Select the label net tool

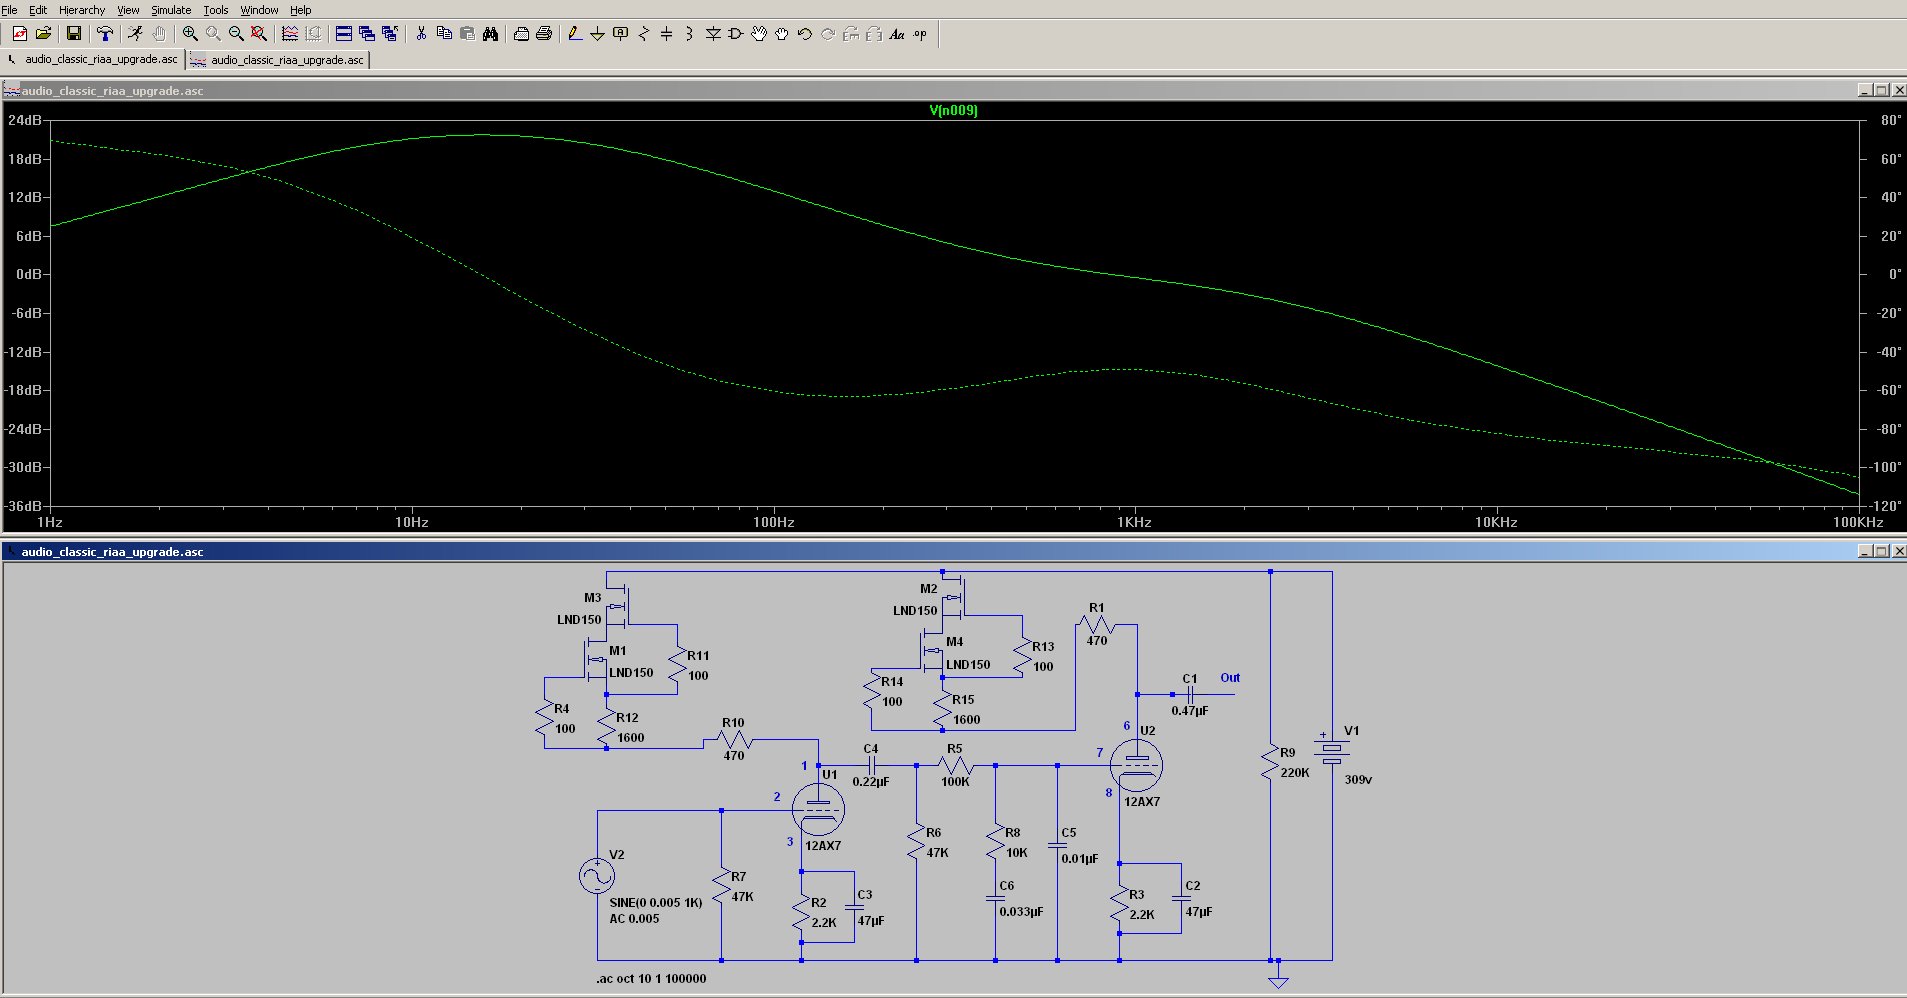[x=620, y=34]
